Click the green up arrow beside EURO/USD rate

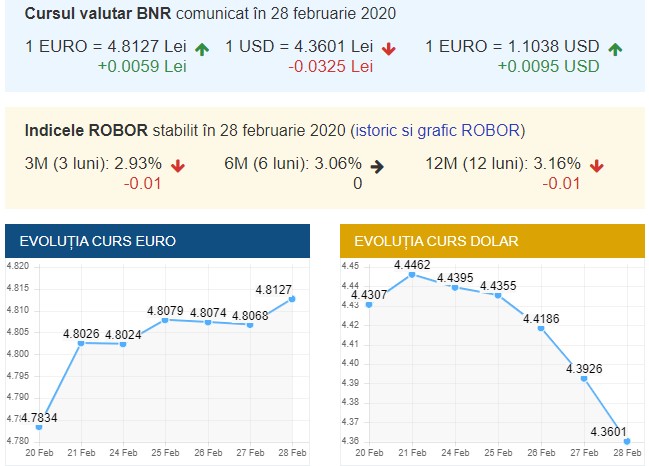click(615, 48)
